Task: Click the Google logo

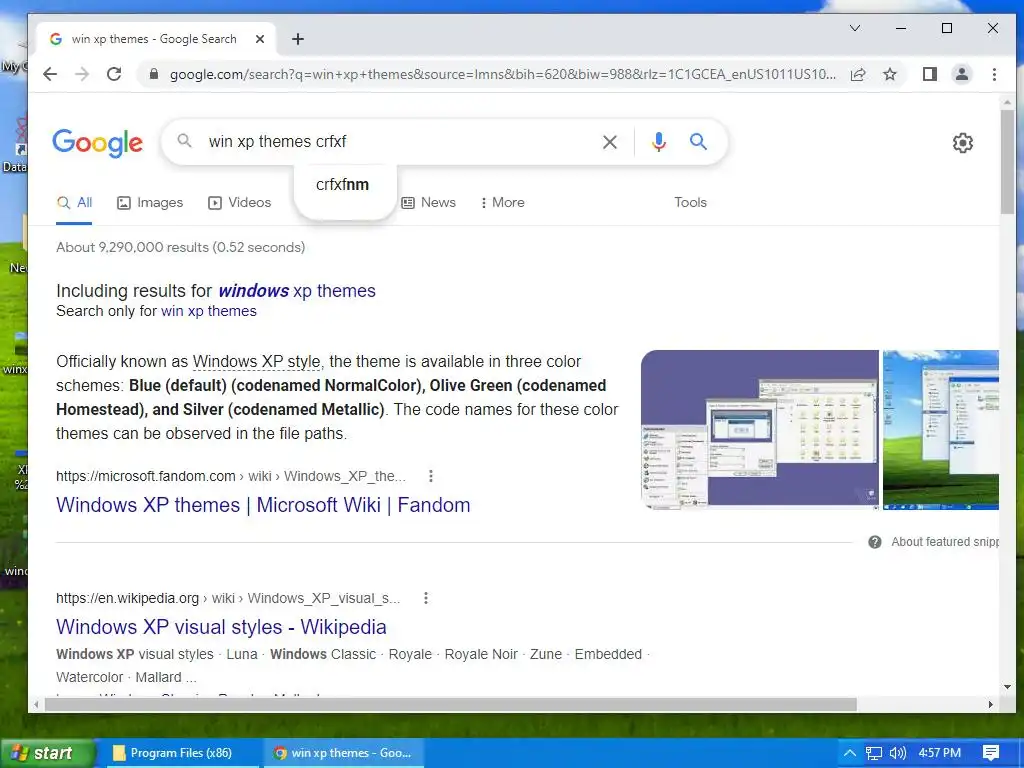Action: coord(97,142)
